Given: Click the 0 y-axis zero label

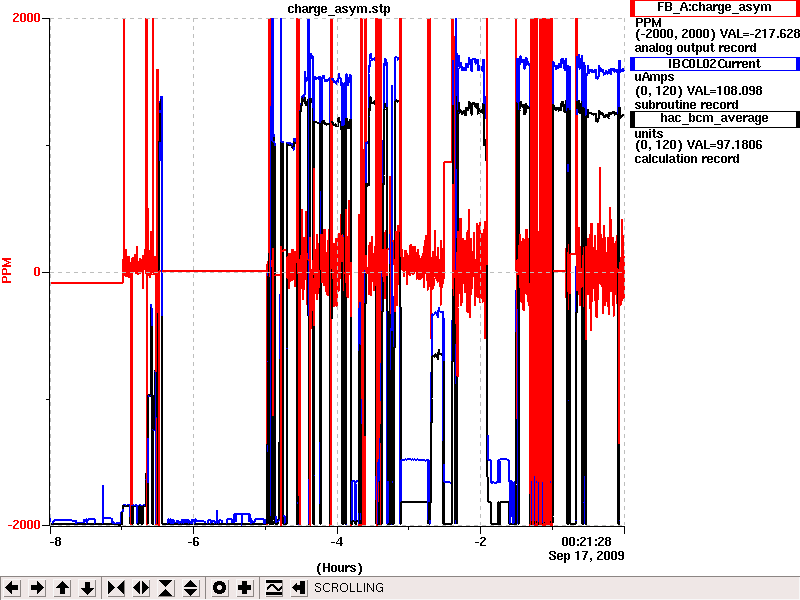Looking at the screenshot, I should click(37, 272).
